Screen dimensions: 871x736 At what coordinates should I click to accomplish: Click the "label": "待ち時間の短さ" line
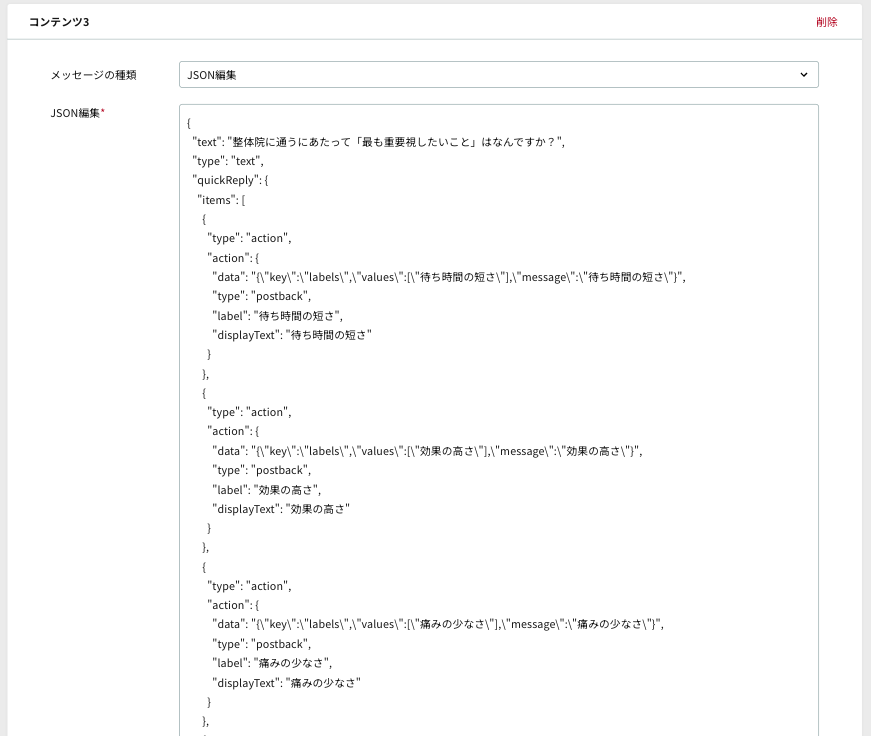coord(277,316)
